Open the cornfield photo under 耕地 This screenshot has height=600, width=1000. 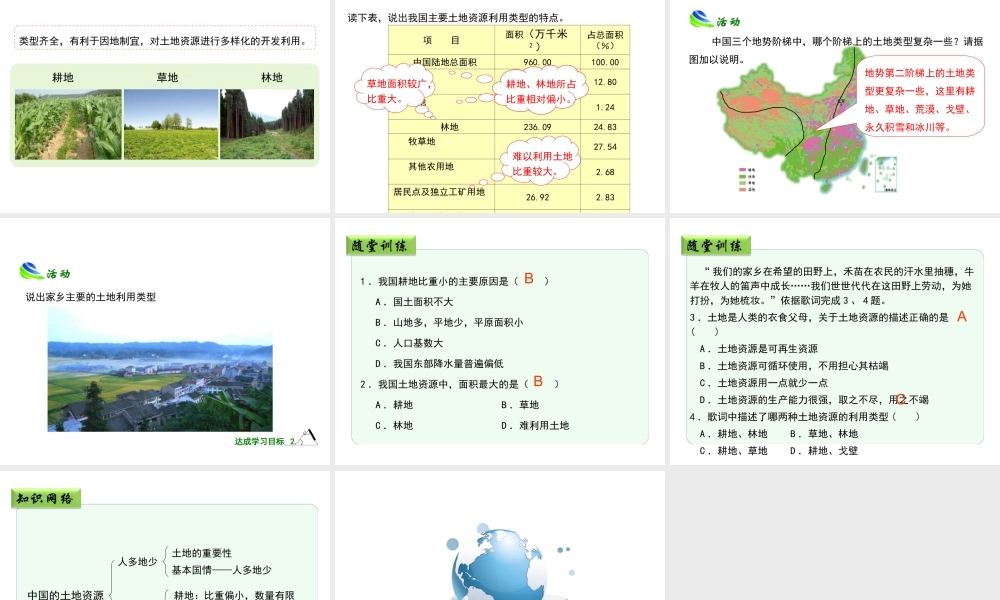point(68,124)
